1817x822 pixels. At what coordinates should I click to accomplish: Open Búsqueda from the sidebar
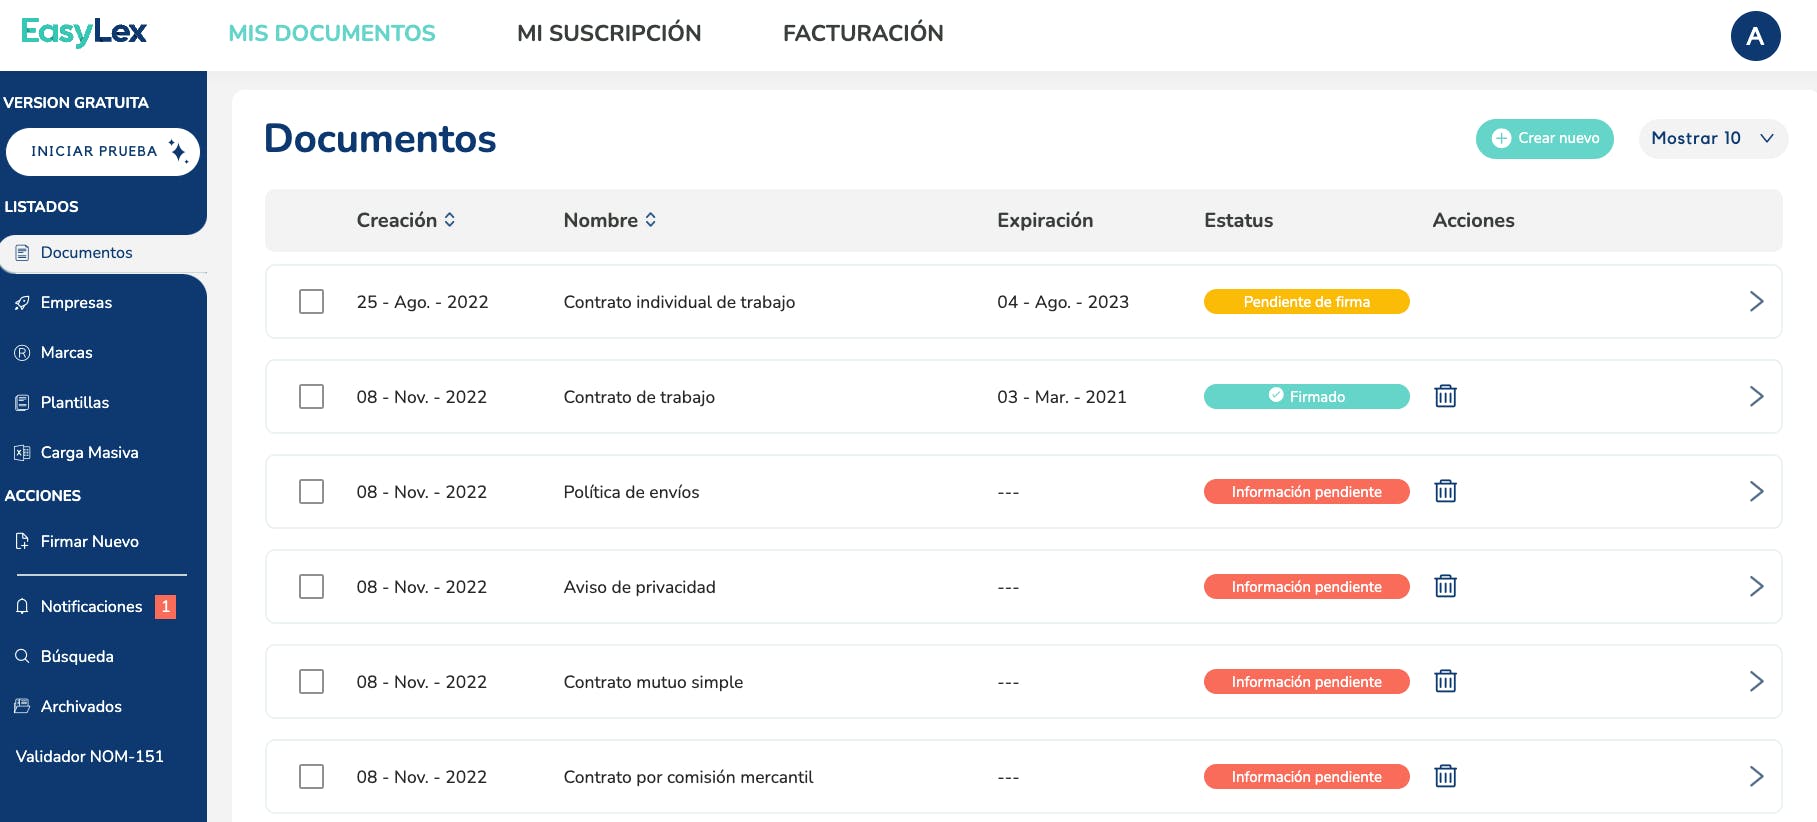[77, 656]
